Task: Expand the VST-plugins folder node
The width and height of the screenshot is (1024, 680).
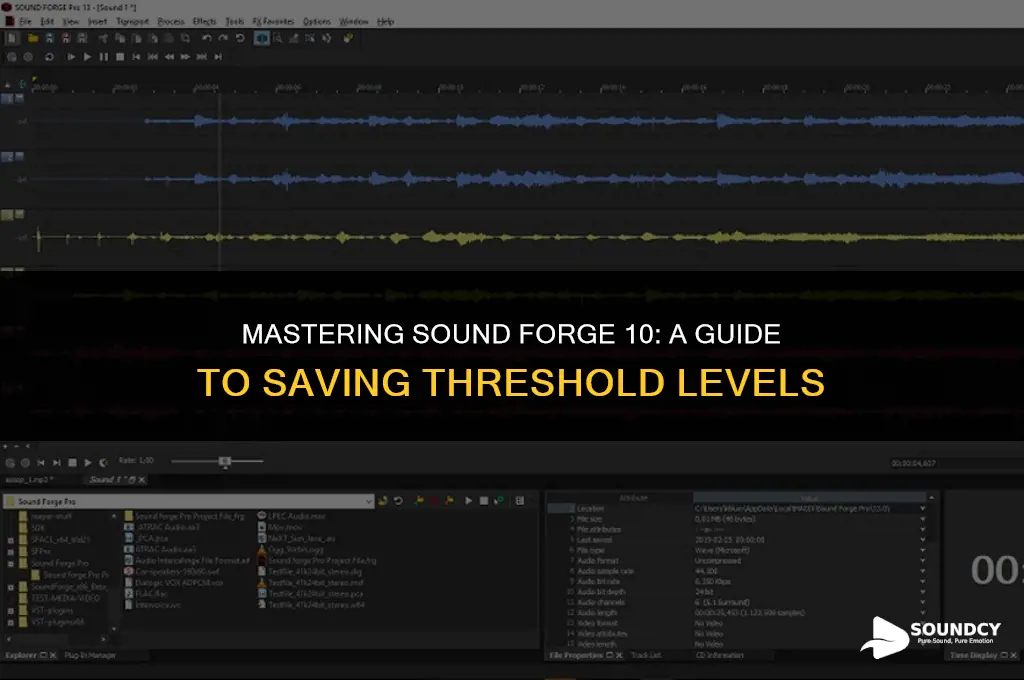Action: click(x=10, y=611)
